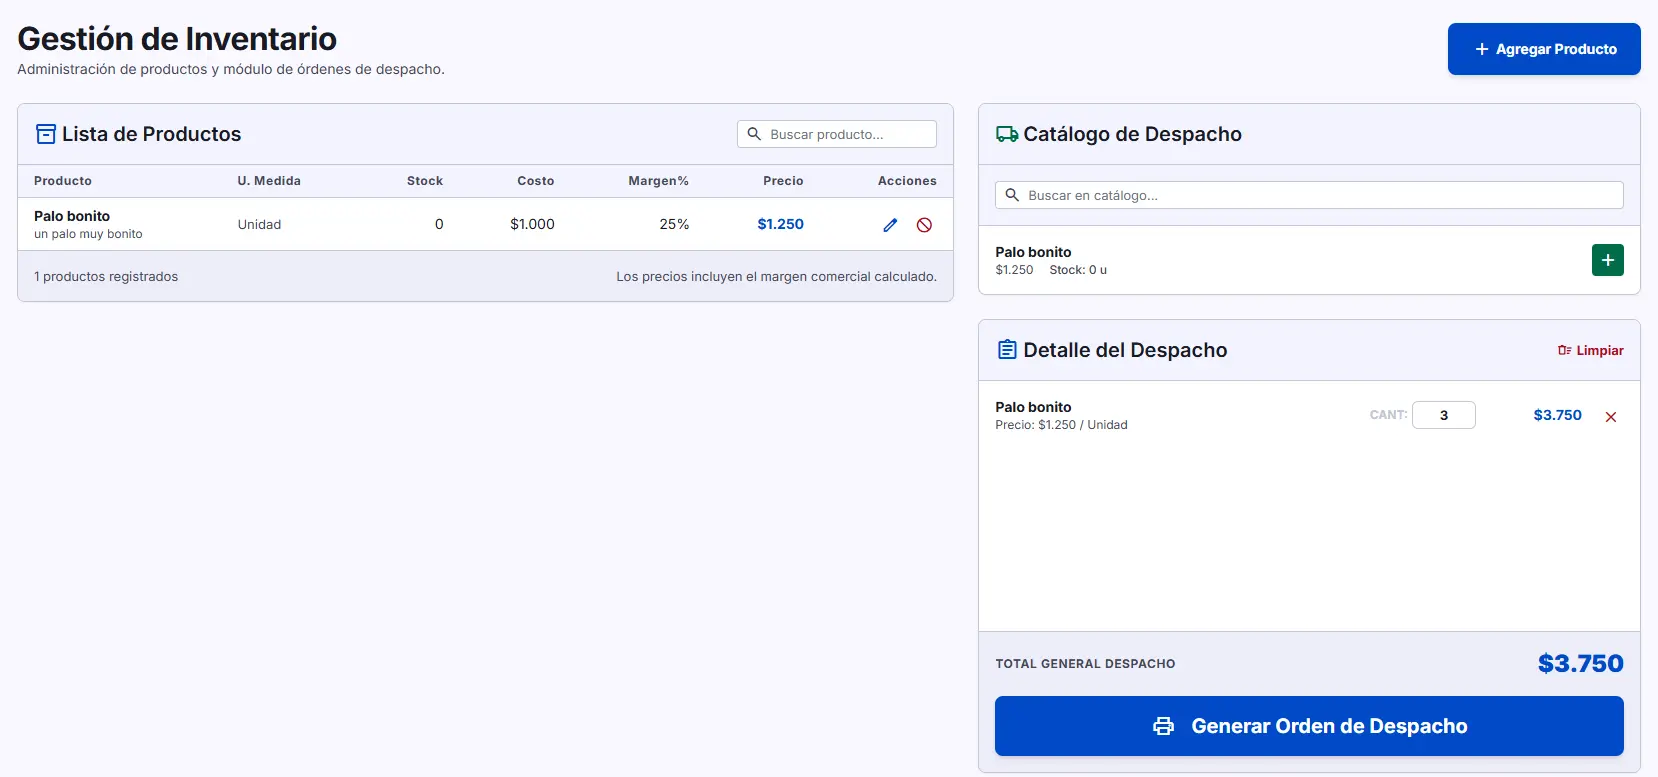Click the pencil edit icon for Palo bonito

[x=890, y=225]
